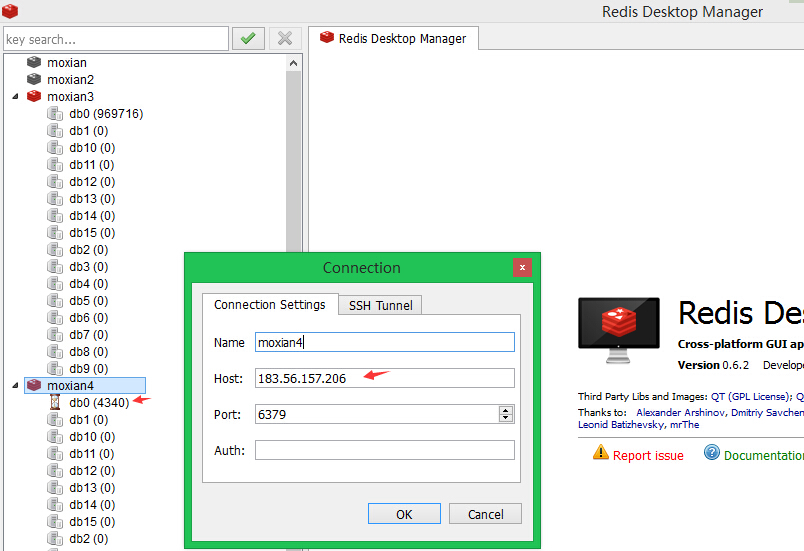
Task: Click database icon of db0 (969716)
Action: pos(55,114)
